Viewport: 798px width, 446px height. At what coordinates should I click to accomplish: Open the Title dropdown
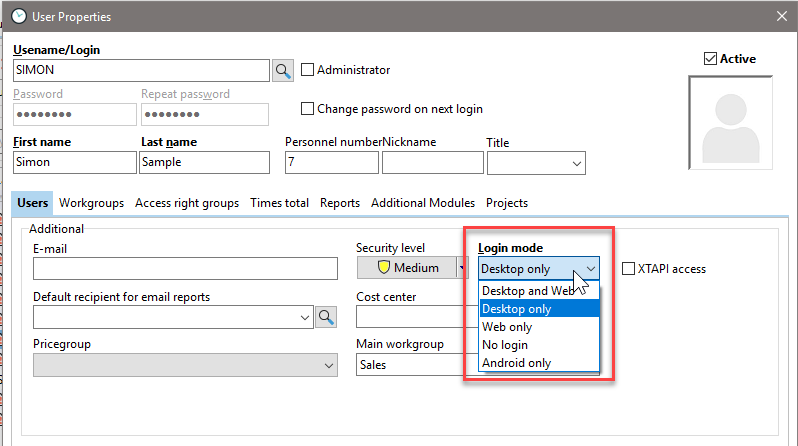point(576,163)
